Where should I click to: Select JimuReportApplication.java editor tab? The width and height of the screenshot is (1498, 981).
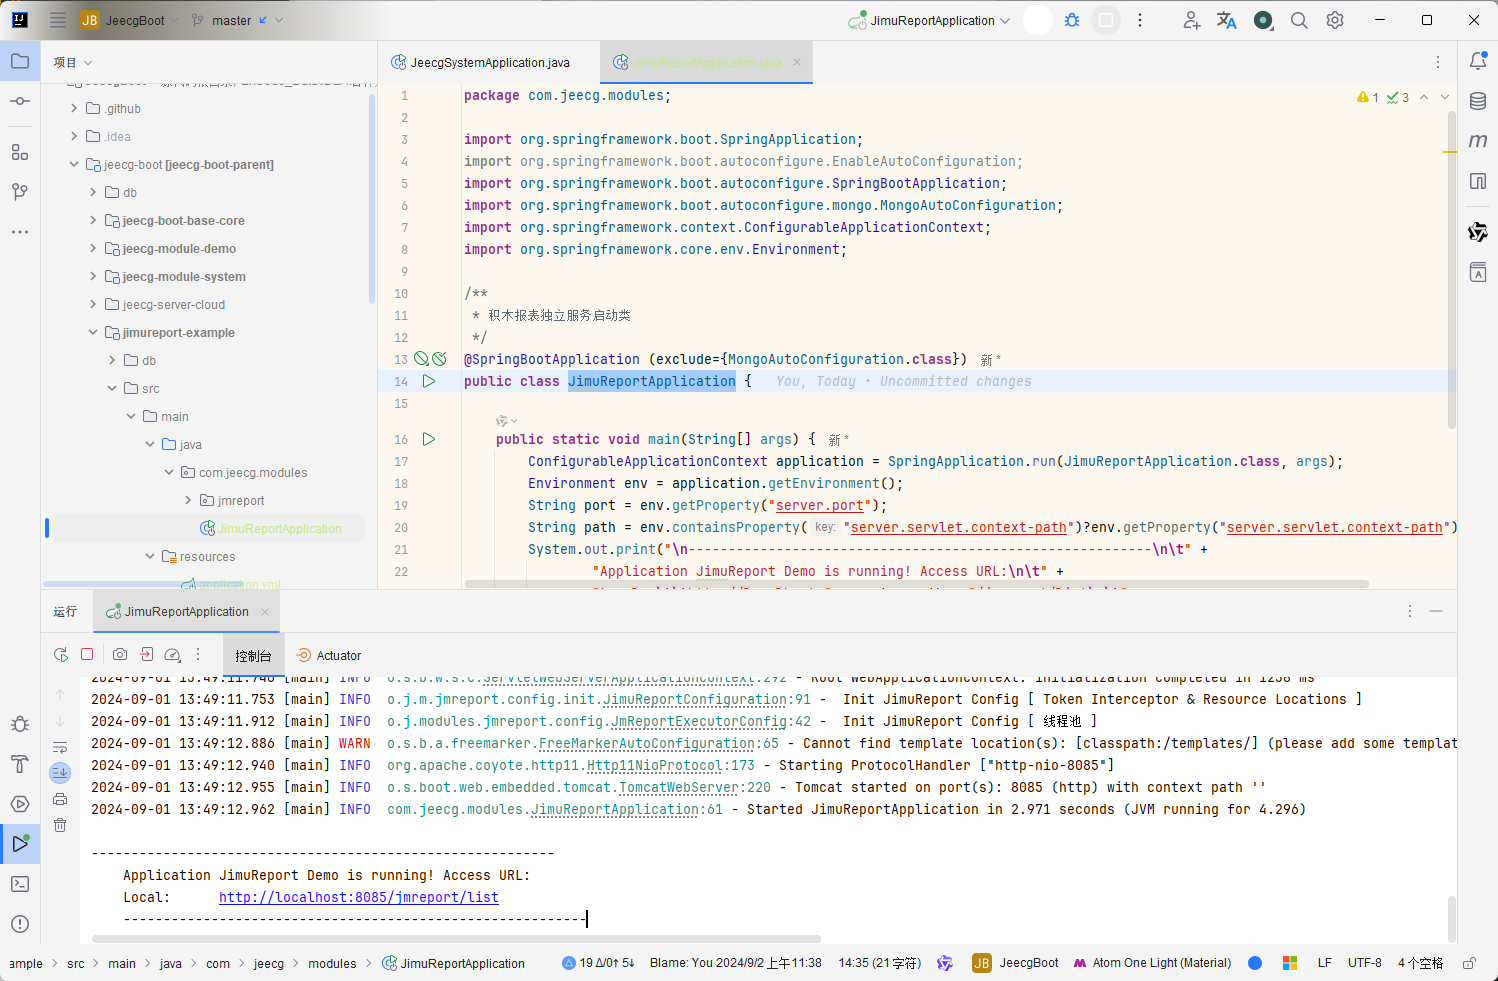pyautogui.click(x=707, y=62)
